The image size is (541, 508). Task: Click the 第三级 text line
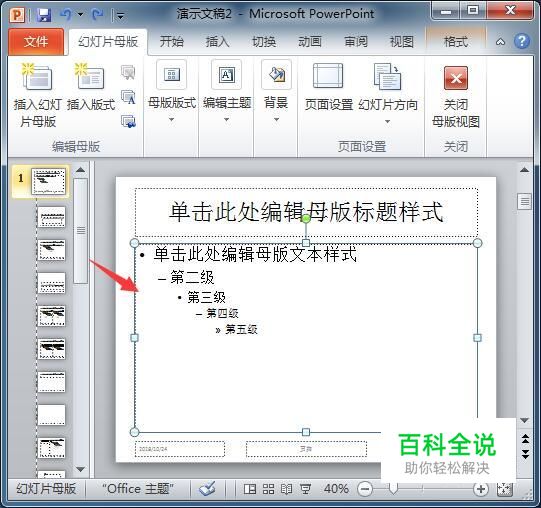click(x=206, y=297)
